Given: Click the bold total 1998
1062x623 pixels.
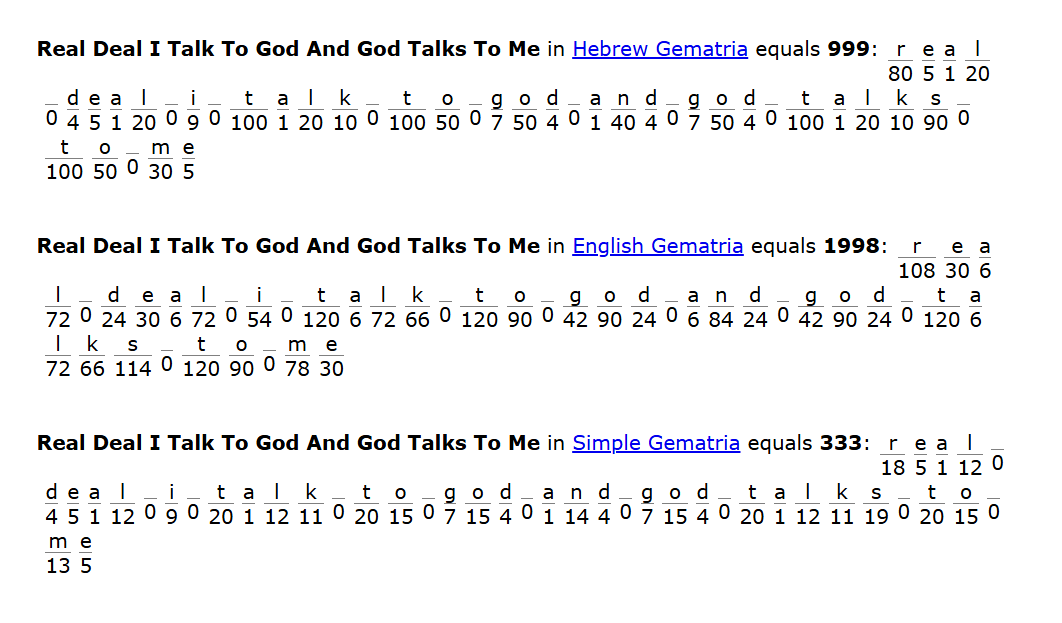Looking at the screenshot, I should coord(851,246).
